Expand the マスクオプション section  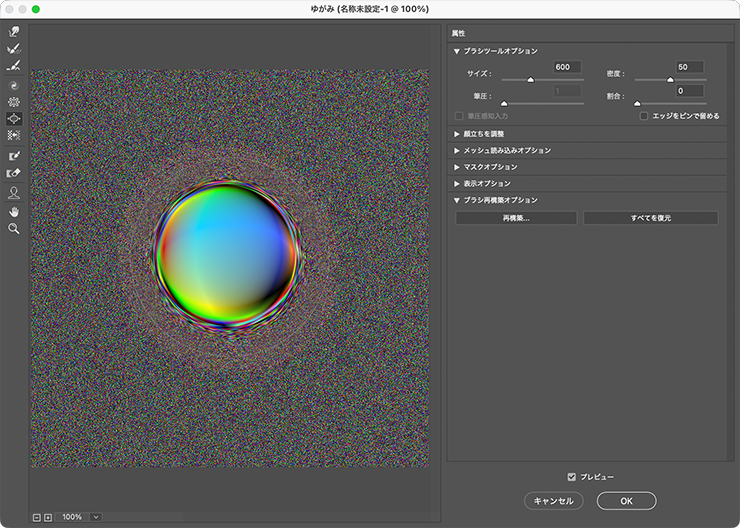point(456,167)
